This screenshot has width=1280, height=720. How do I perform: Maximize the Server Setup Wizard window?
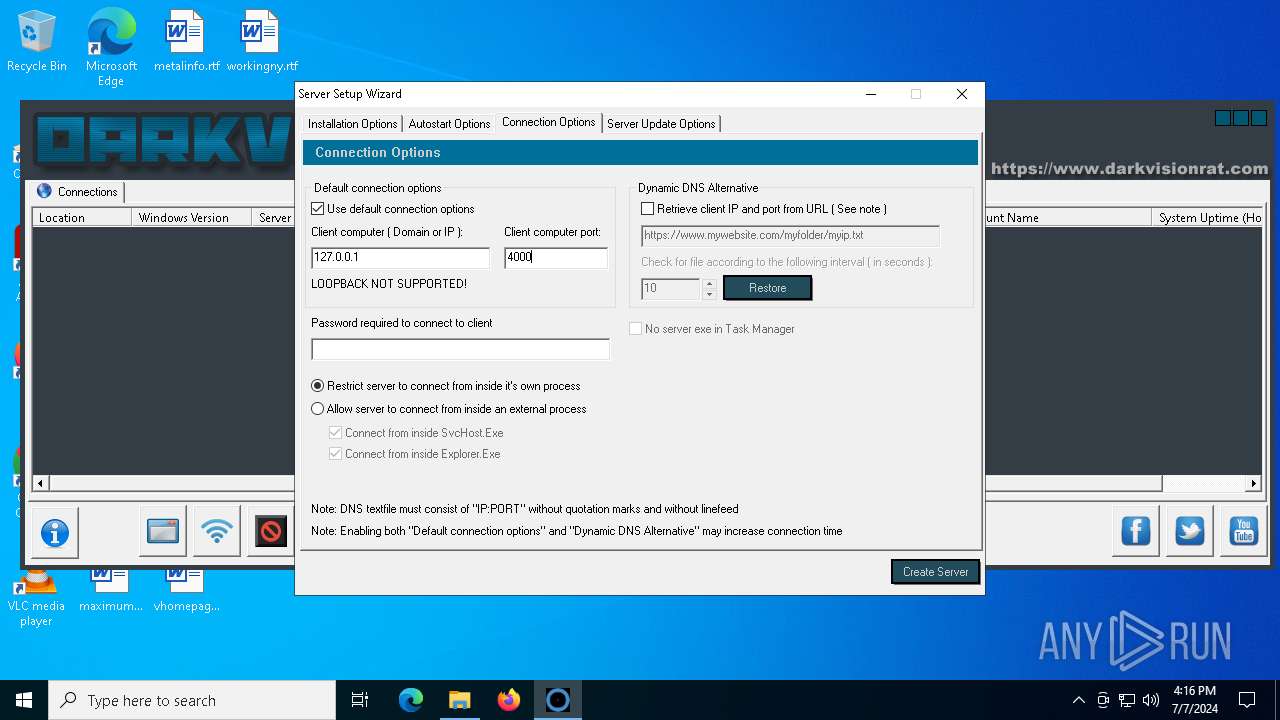915,94
